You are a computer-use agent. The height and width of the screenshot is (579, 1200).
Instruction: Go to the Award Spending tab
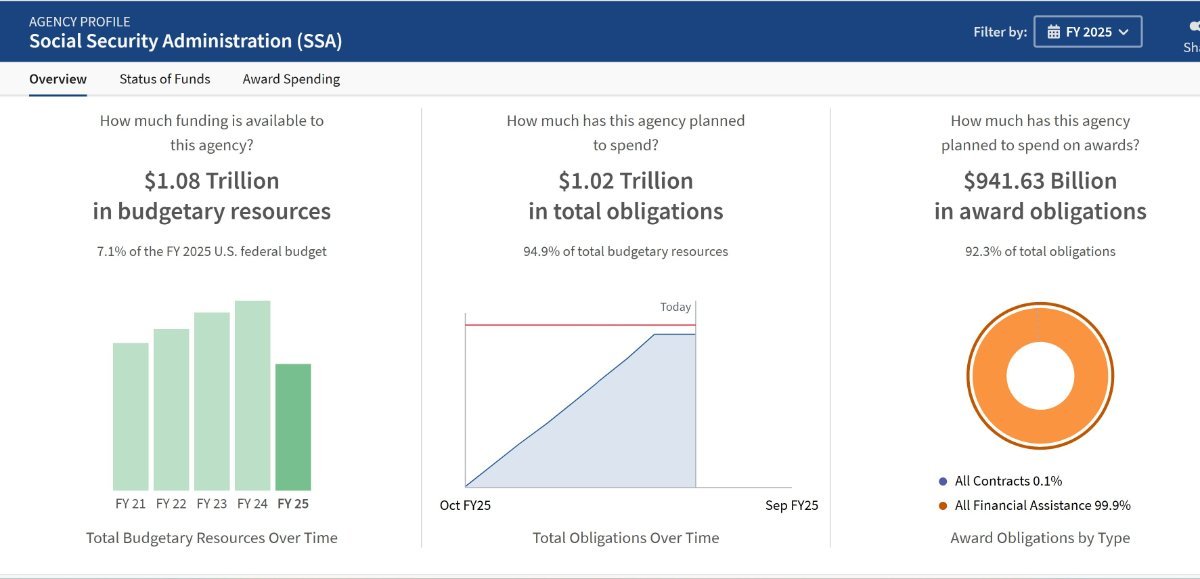(x=291, y=79)
